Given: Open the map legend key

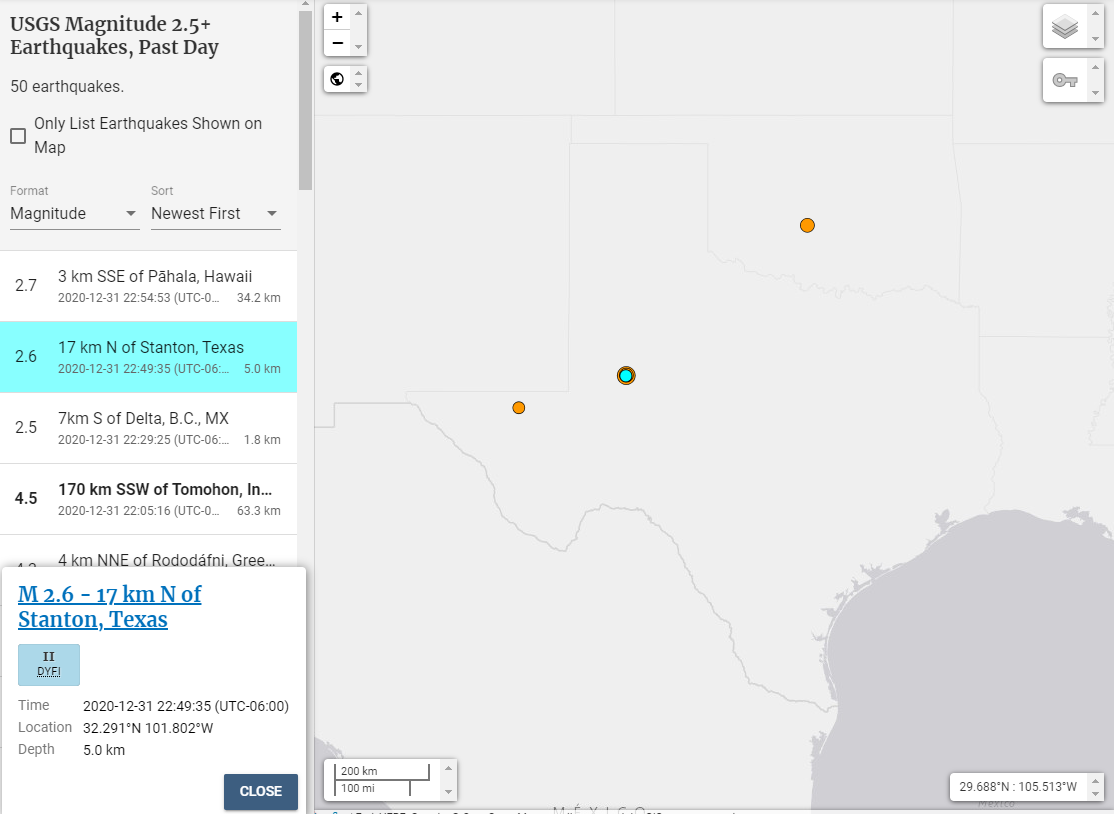Looking at the screenshot, I should point(1065,80).
